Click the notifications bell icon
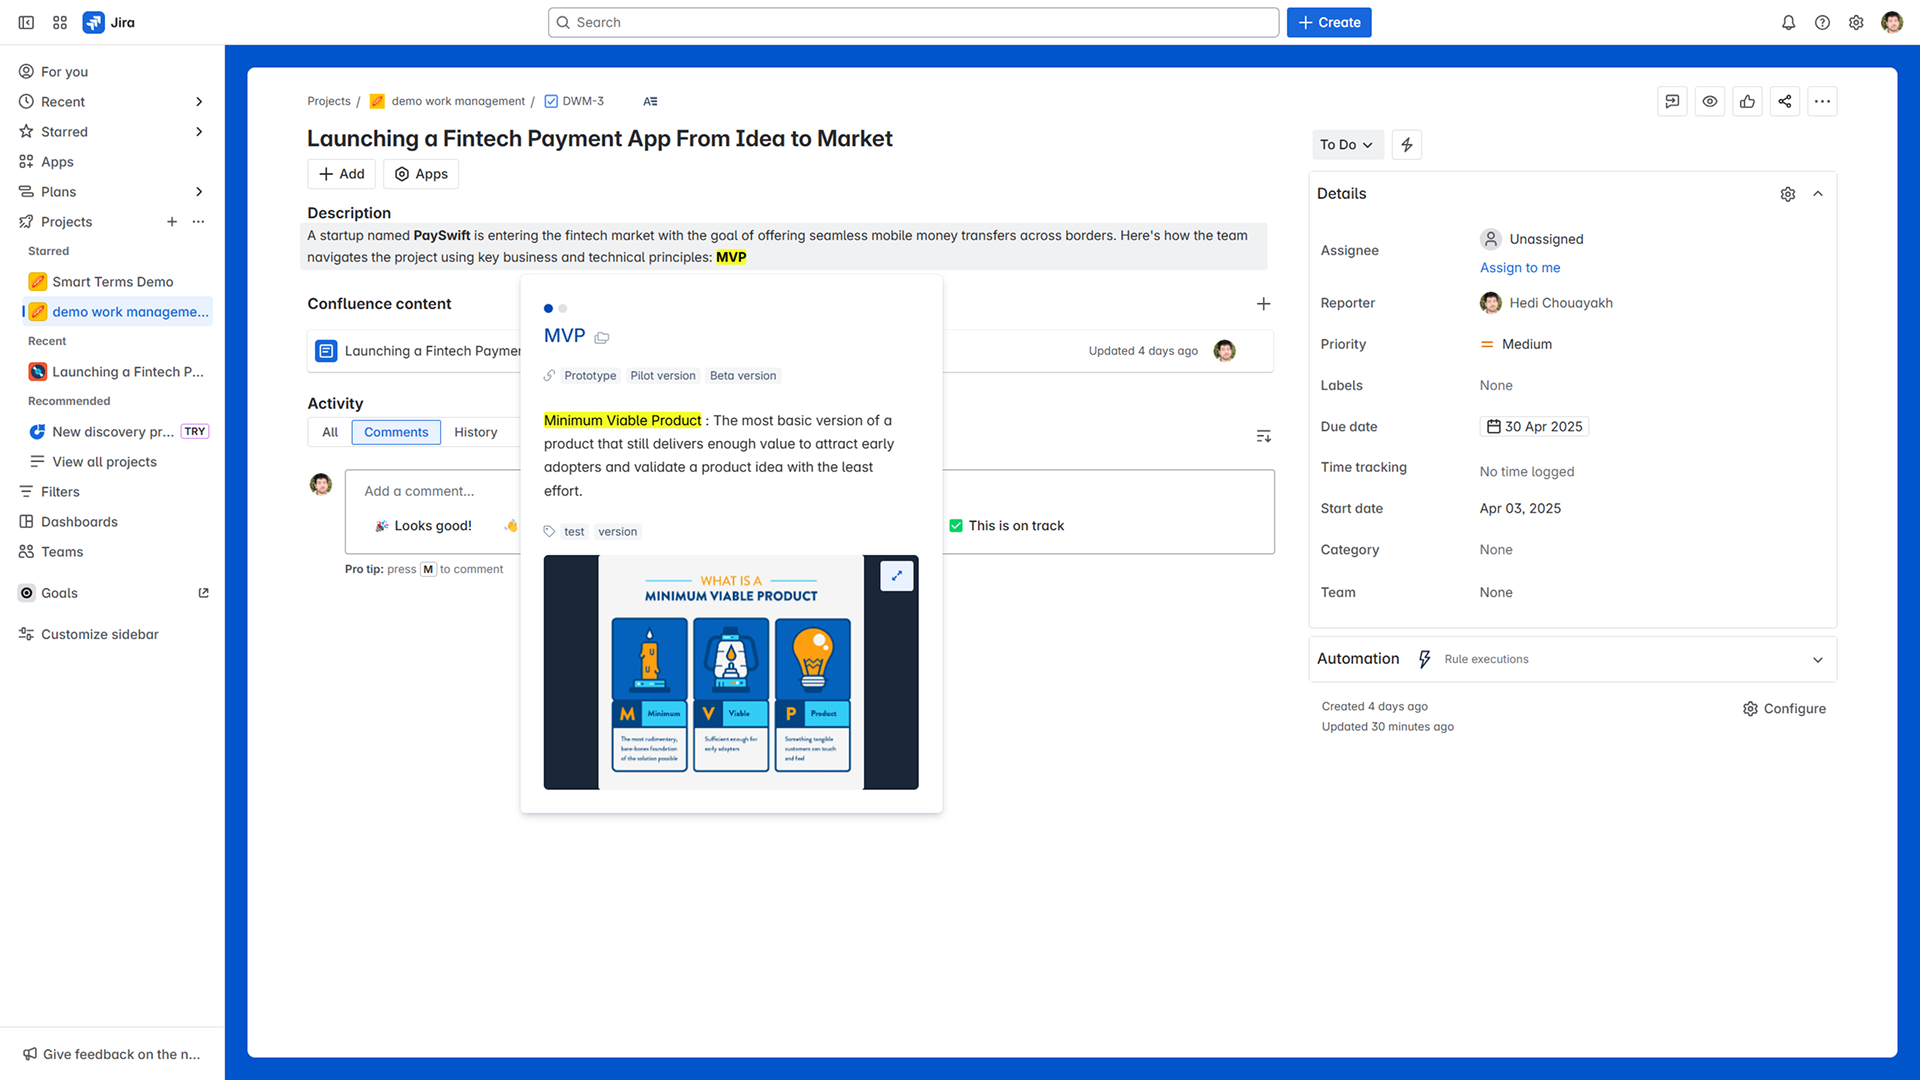This screenshot has height=1080, width=1920. 1788,22
